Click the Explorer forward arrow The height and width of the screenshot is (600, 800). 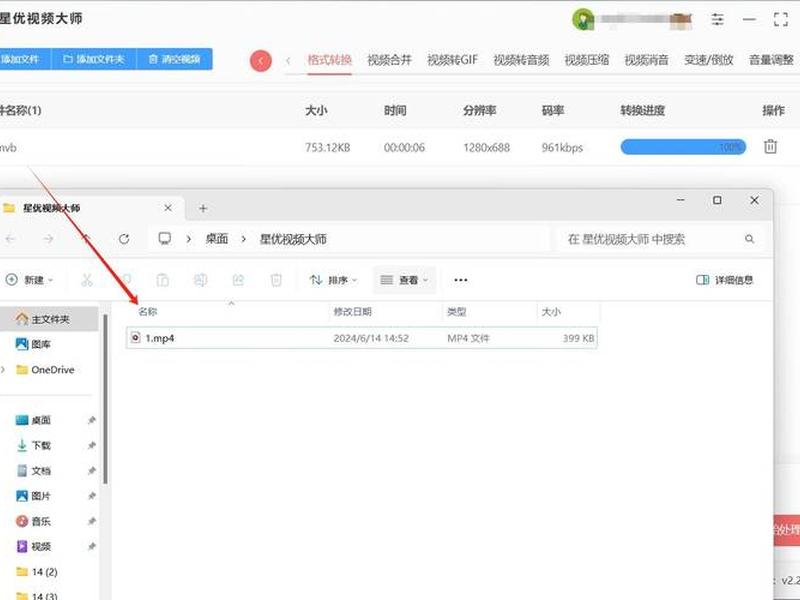coord(48,239)
